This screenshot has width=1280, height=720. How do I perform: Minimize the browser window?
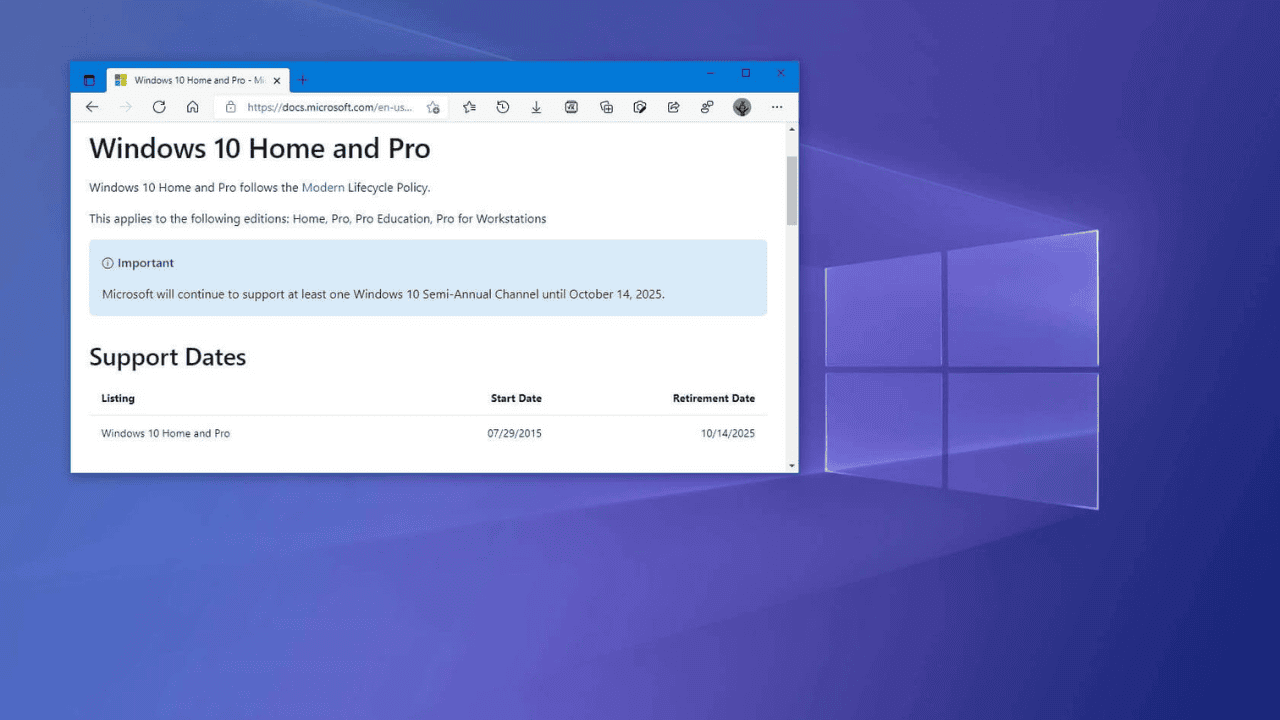711,73
